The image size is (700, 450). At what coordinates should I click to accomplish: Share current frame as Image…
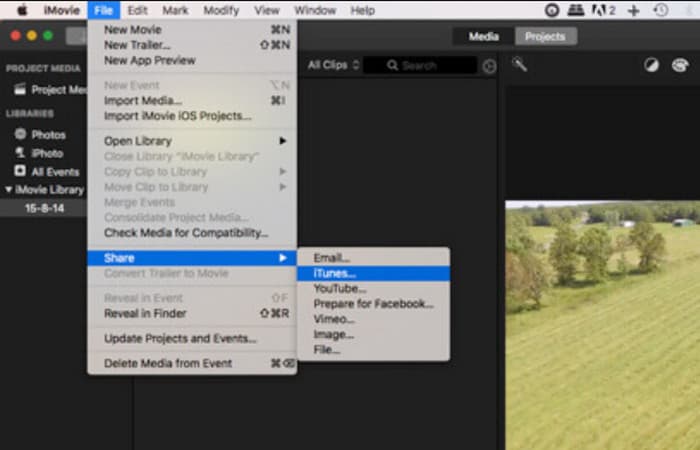click(x=373, y=334)
